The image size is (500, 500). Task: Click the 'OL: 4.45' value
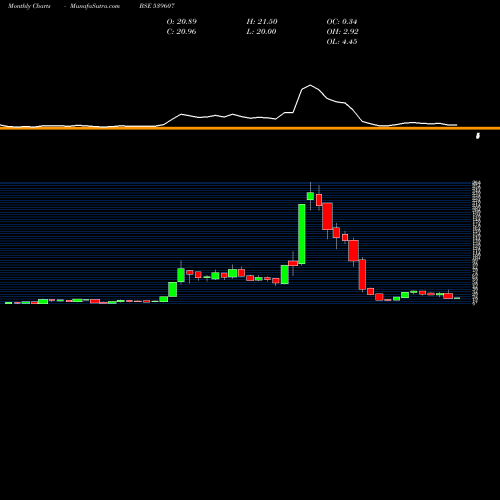[x=342, y=42]
